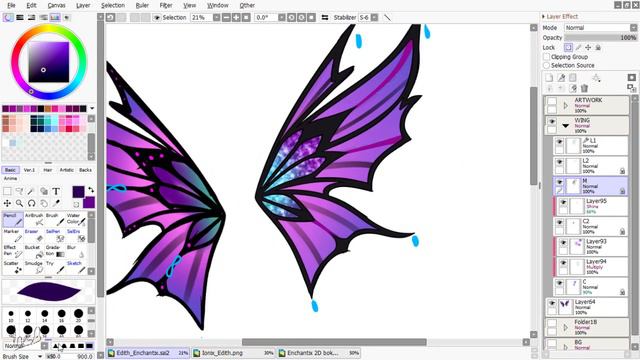The width and height of the screenshot is (640, 360).
Task: Activate the Text tool
Action: pos(56,191)
